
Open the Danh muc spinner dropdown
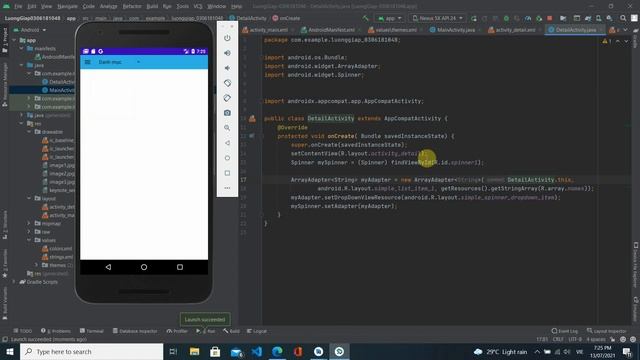pos(119,62)
